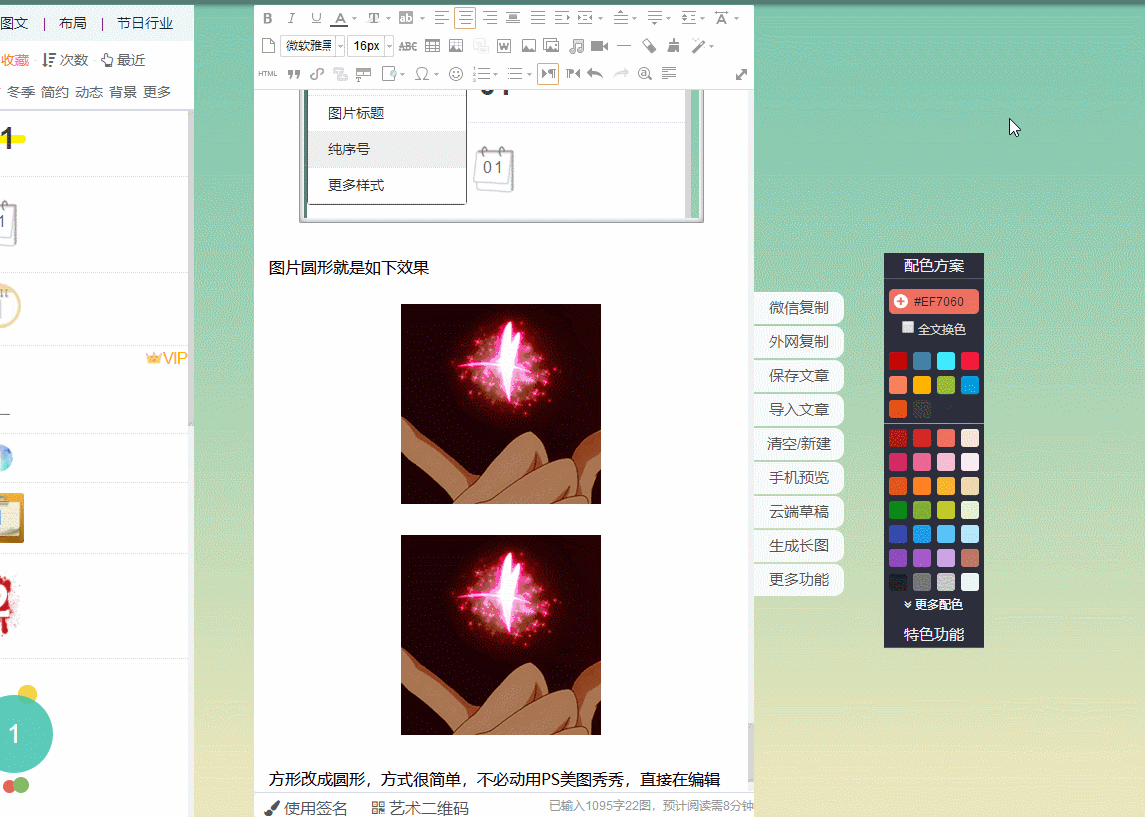Toggle italic formatting
Image resolution: width=1145 pixels, height=817 pixels.
coord(291,18)
